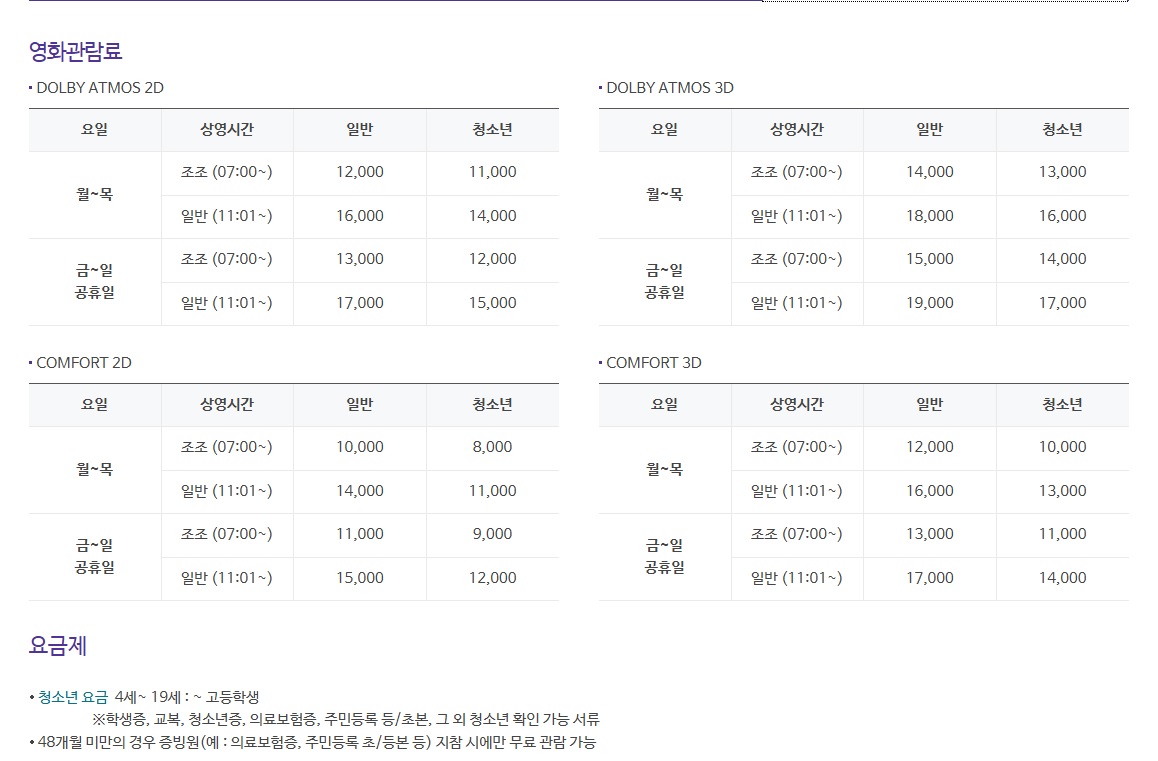Click 14,000 청소년 price, DOLBY ATMOS 2D 월~목 일반

point(493,216)
